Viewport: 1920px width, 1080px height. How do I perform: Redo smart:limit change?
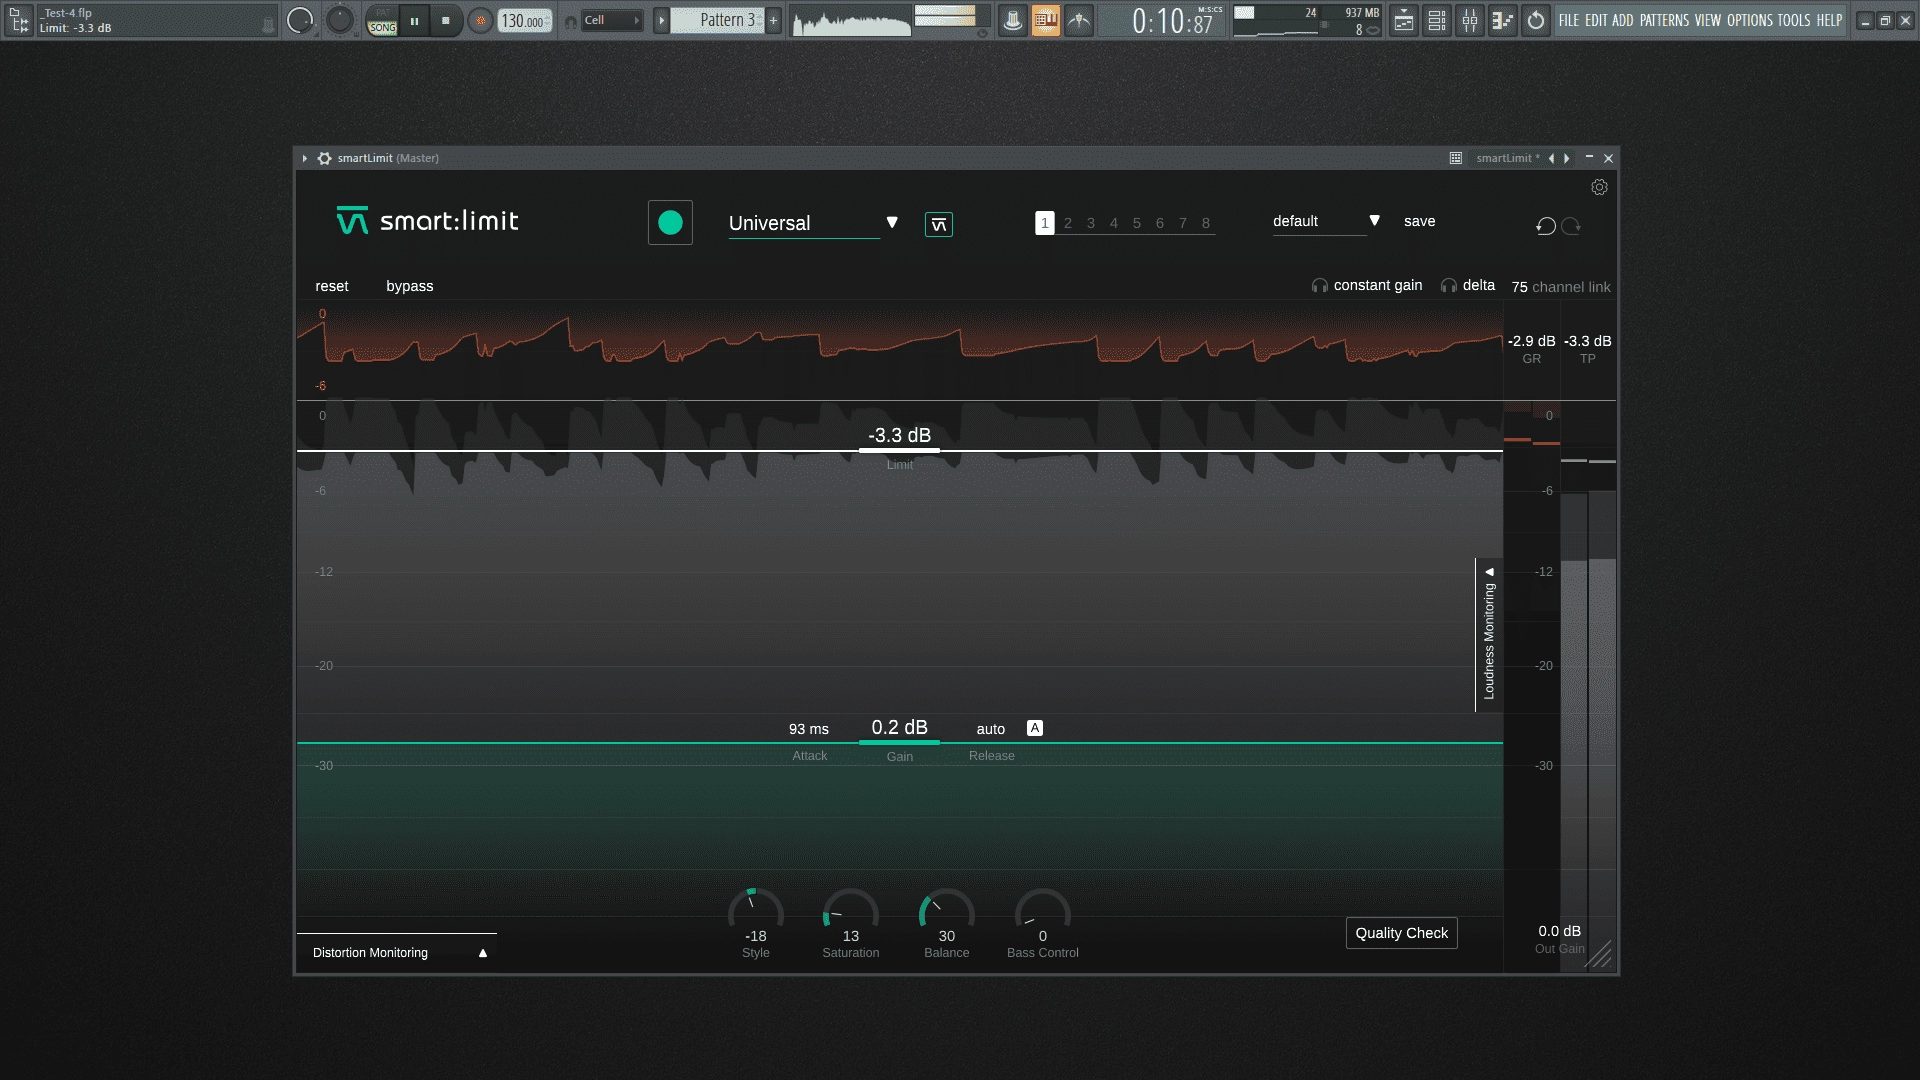1571,226
